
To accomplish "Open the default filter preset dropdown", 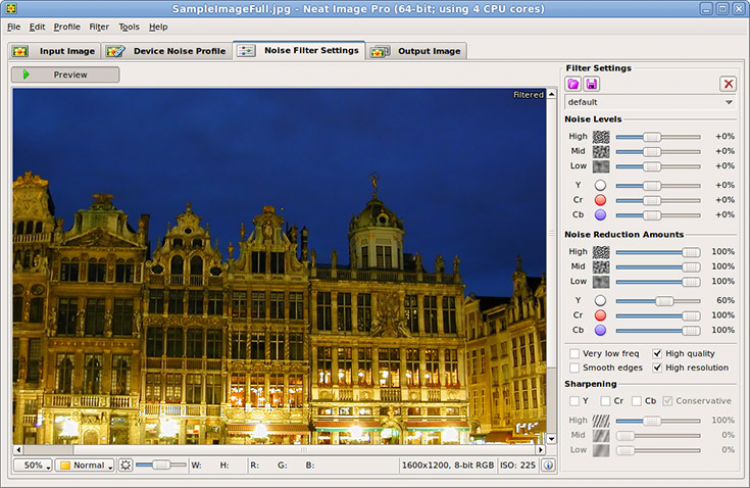I will tap(650, 102).
